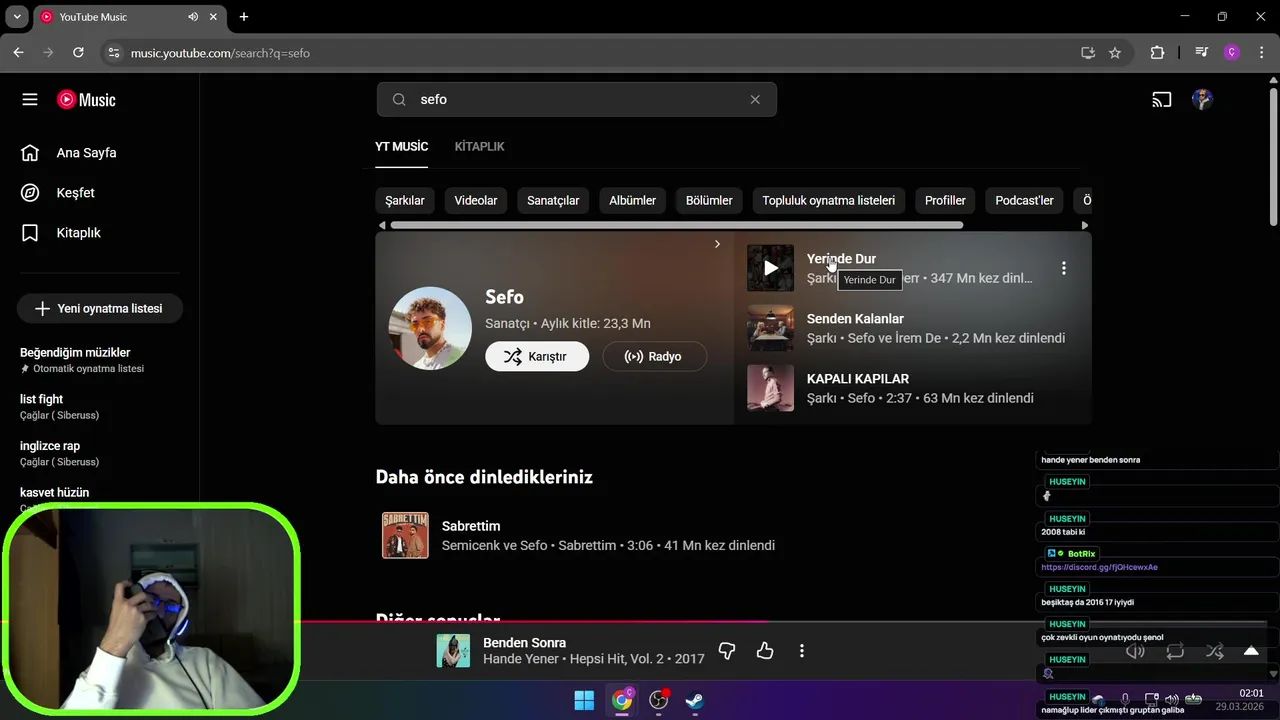This screenshot has height=720, width=1280.
Task: Open Yerinde Dur song title
Action: click(x=841, y=259)
